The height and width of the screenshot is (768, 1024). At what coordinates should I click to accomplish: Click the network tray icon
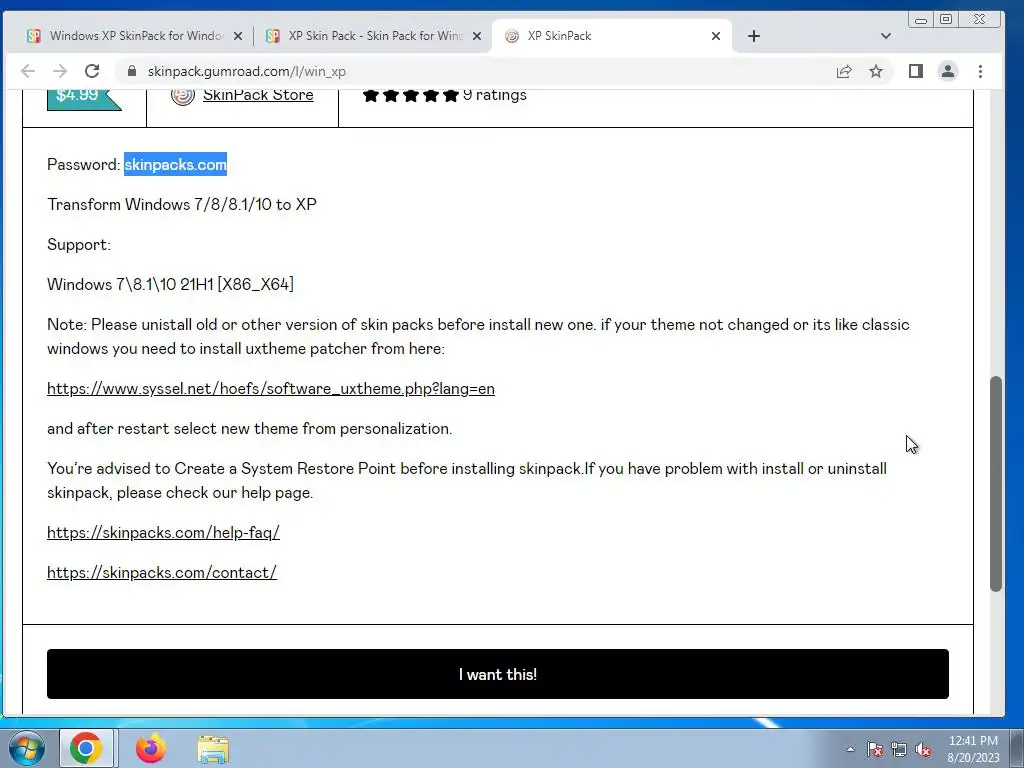click(899, 749)
